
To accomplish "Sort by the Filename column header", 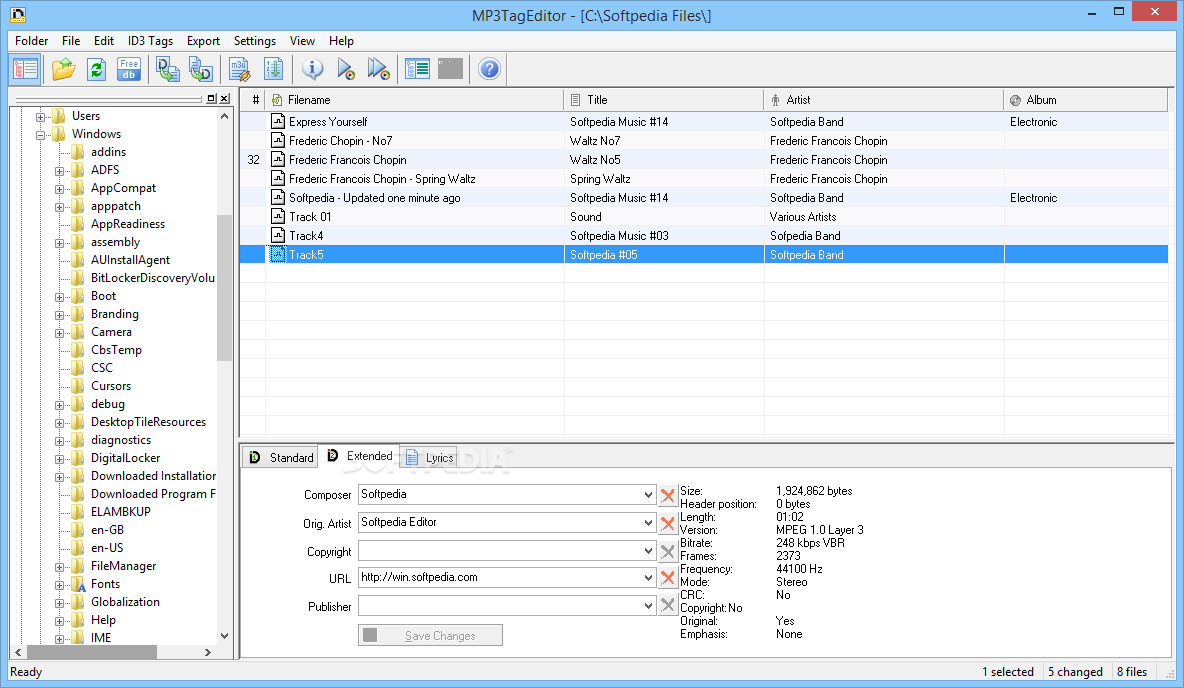I will coord(415,100).
